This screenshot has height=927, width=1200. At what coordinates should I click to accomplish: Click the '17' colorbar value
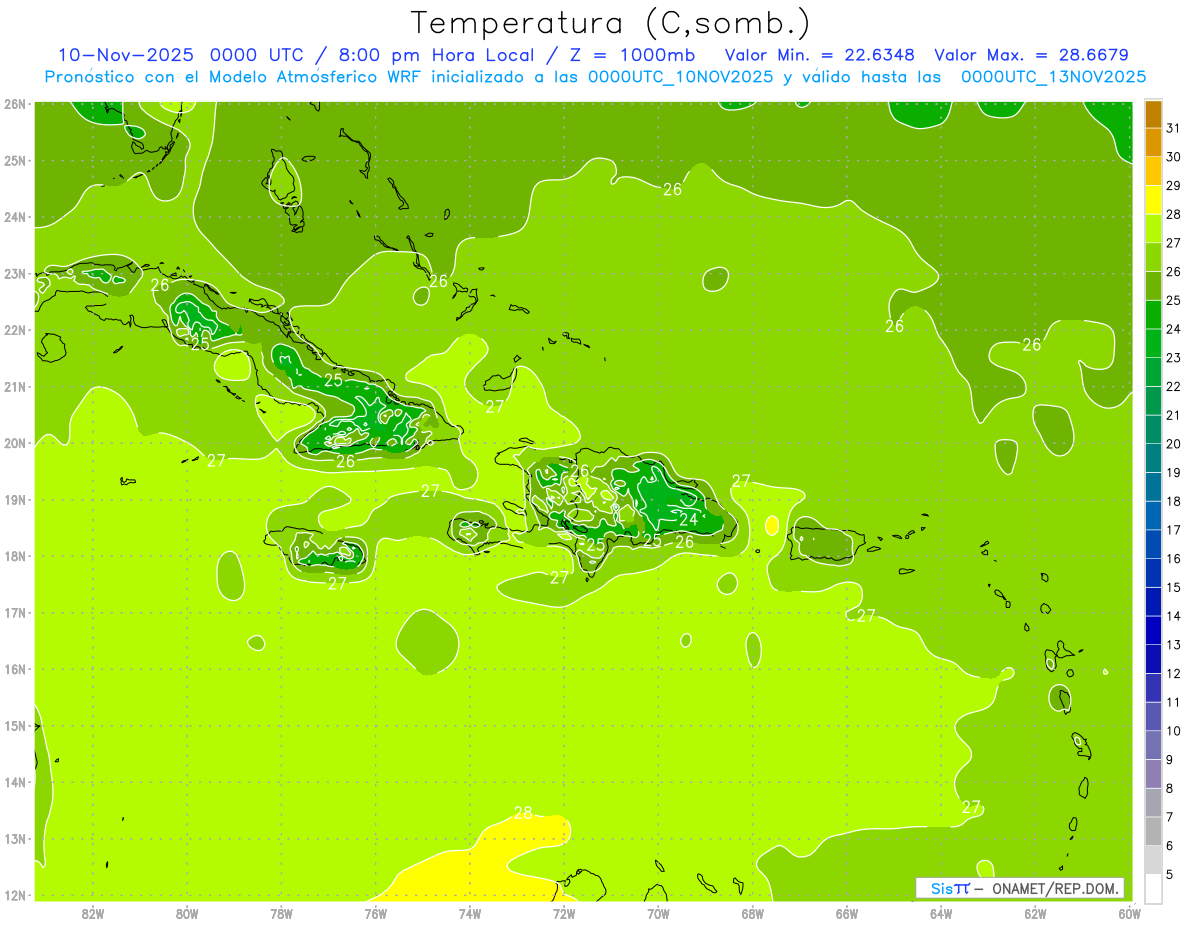[1174, 530]
